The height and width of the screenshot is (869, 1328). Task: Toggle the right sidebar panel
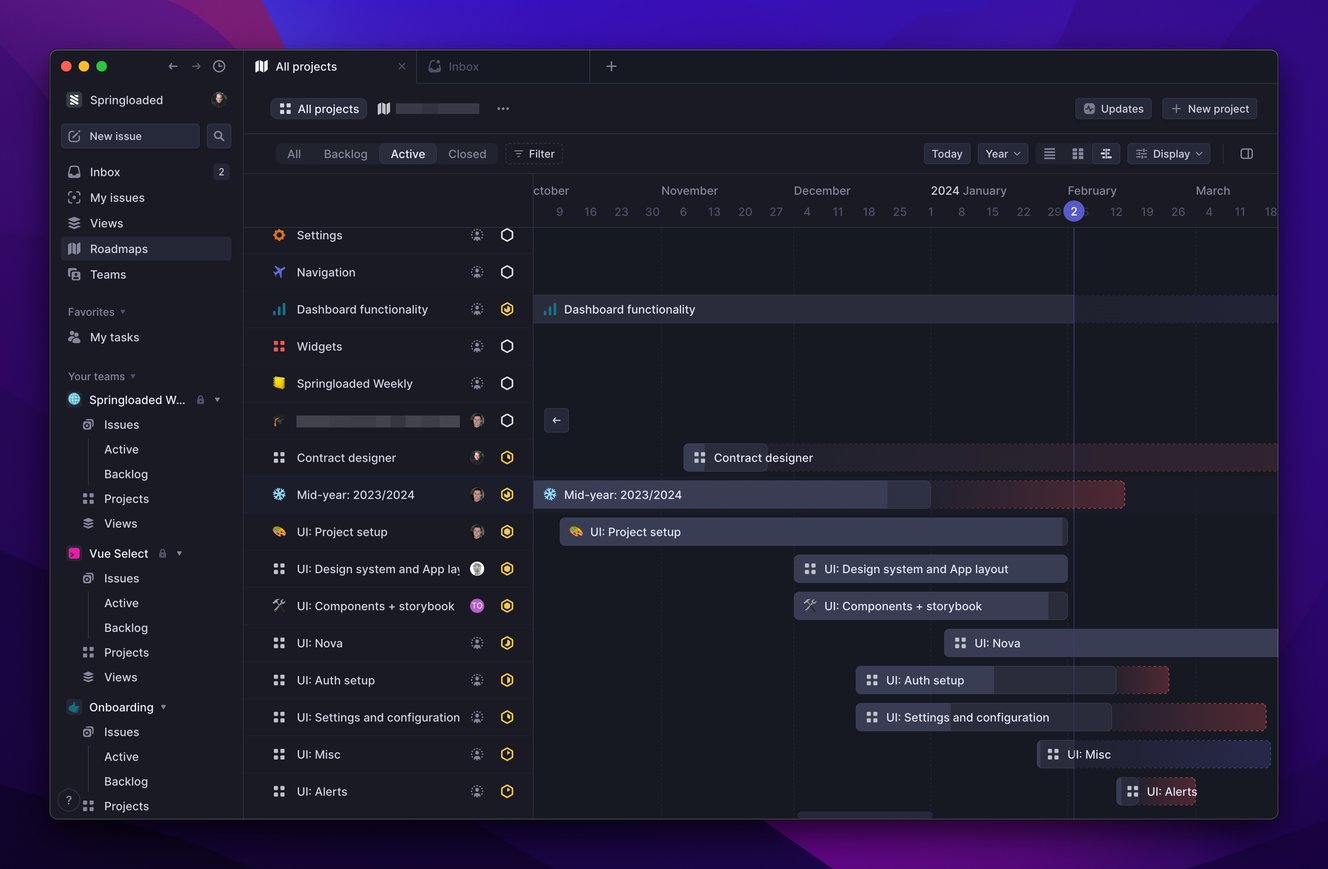[1246, 154]
